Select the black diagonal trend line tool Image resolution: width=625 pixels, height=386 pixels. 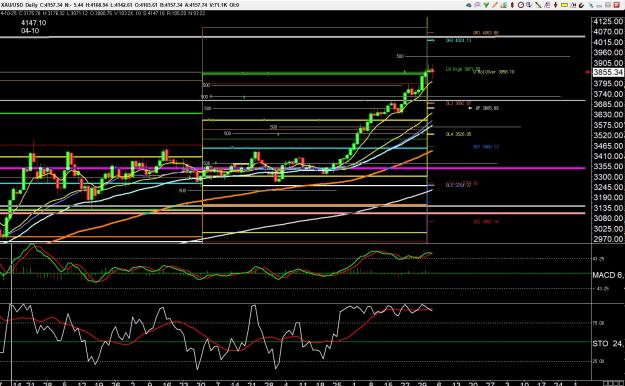click(538, 5)
